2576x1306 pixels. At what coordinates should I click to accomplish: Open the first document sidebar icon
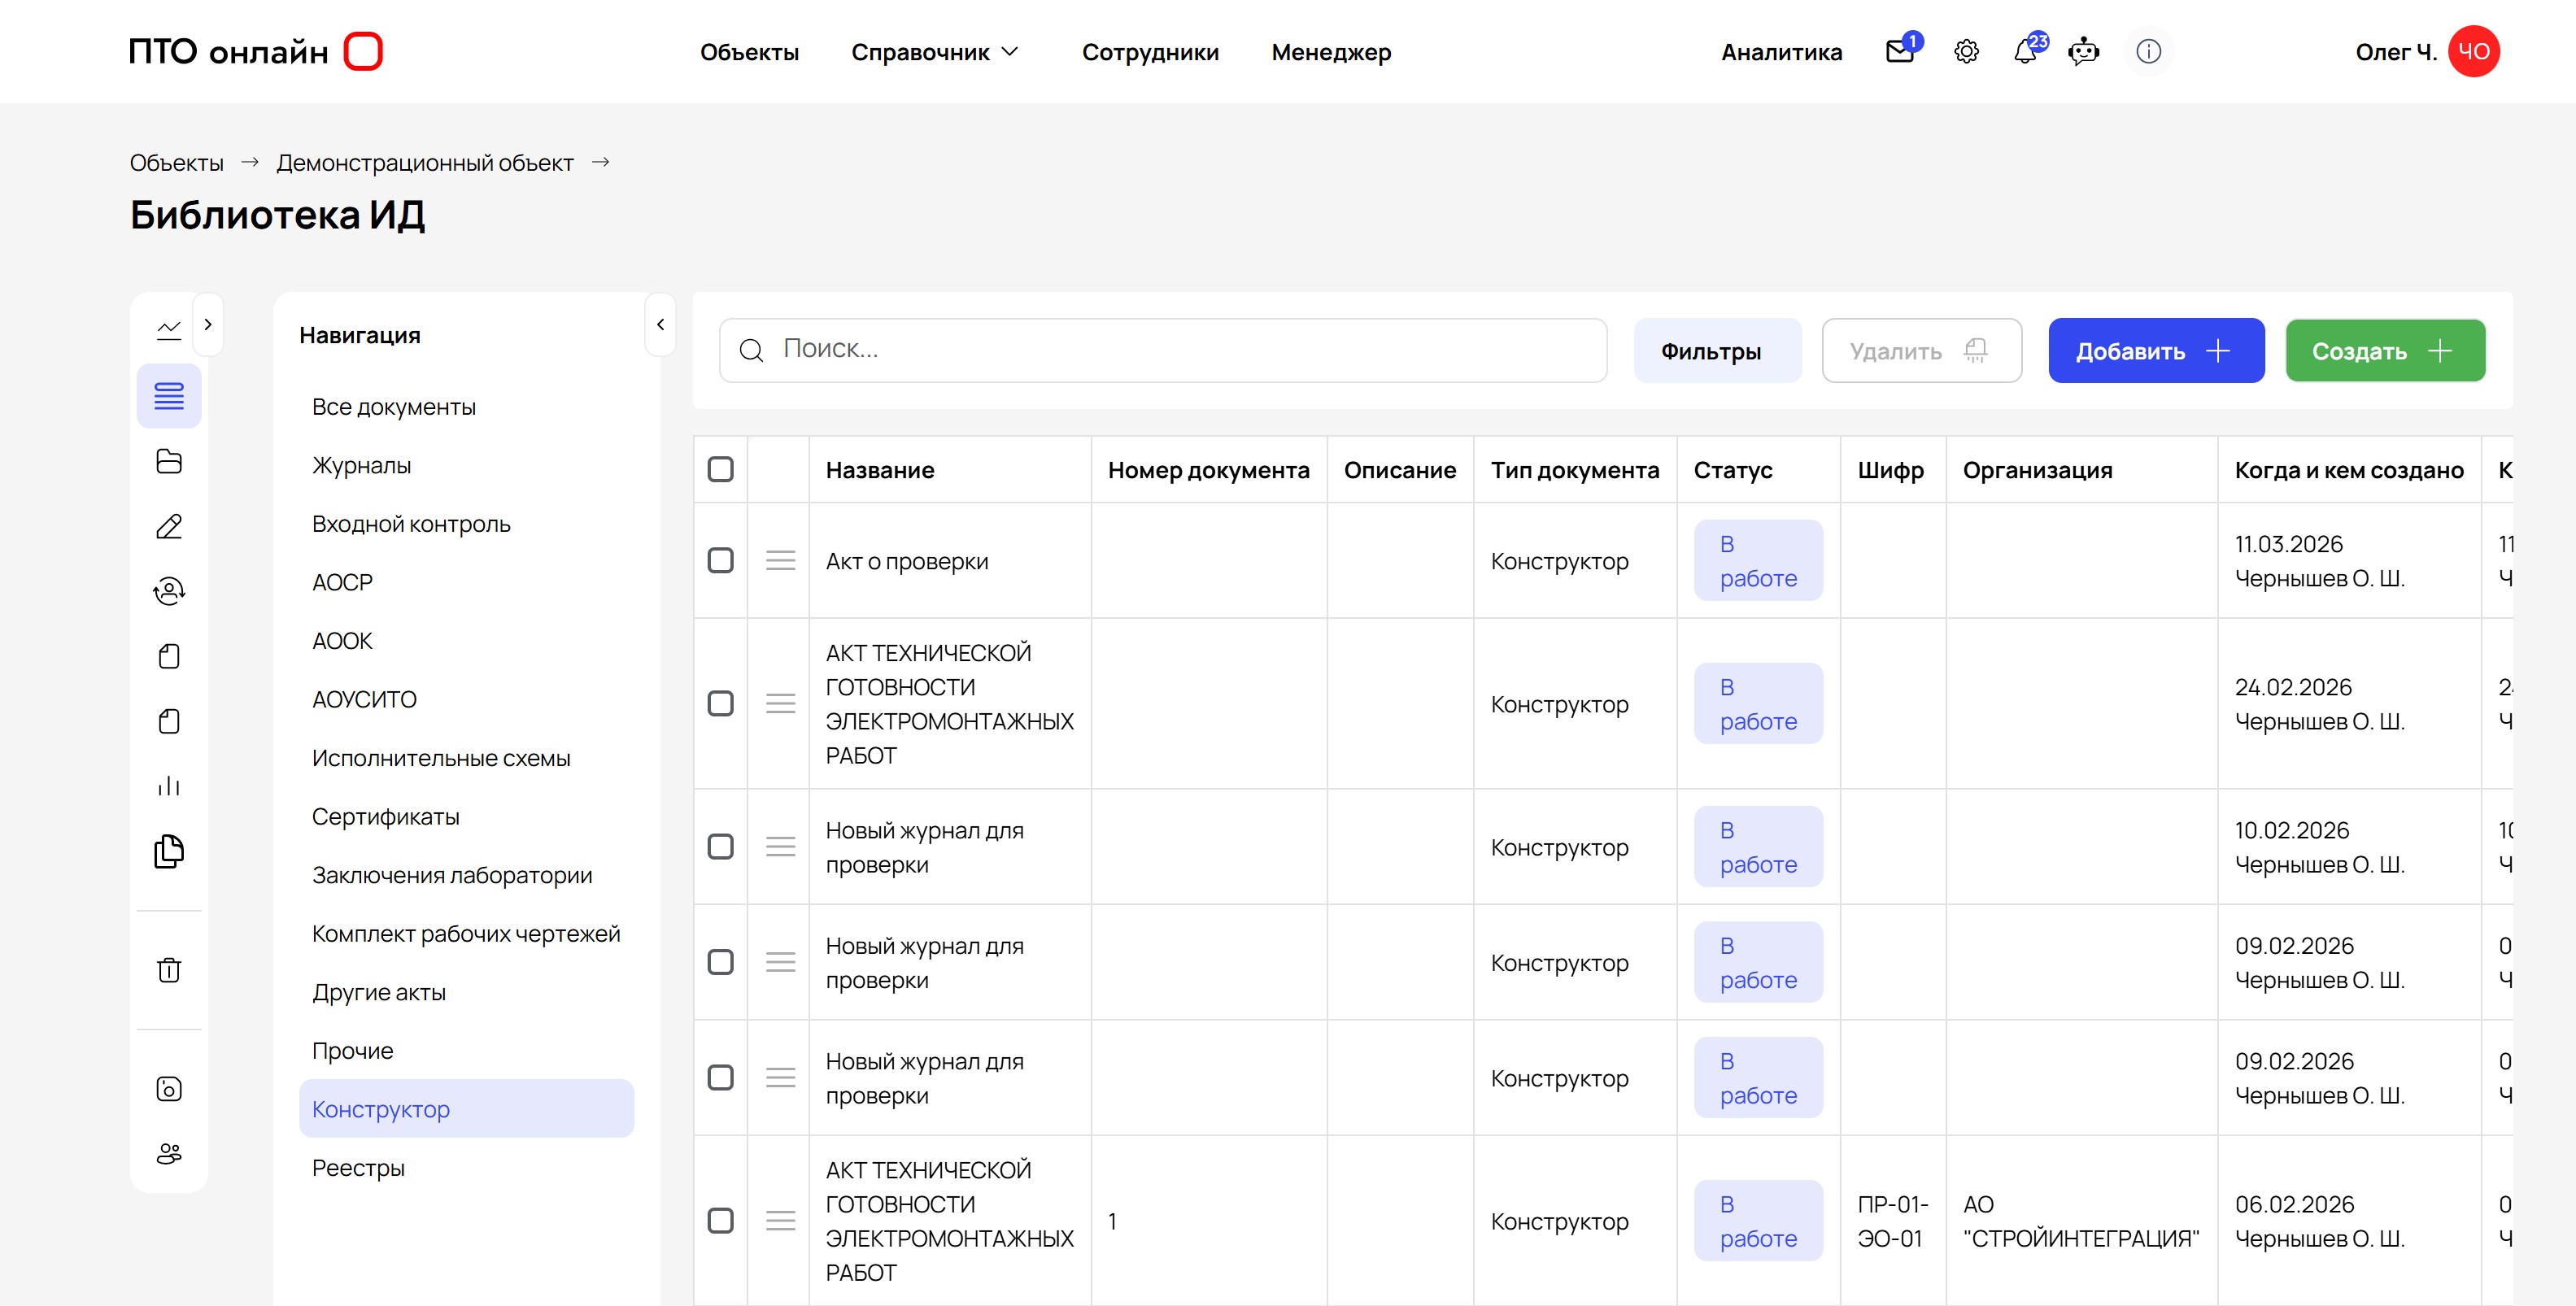pos(169,656)
